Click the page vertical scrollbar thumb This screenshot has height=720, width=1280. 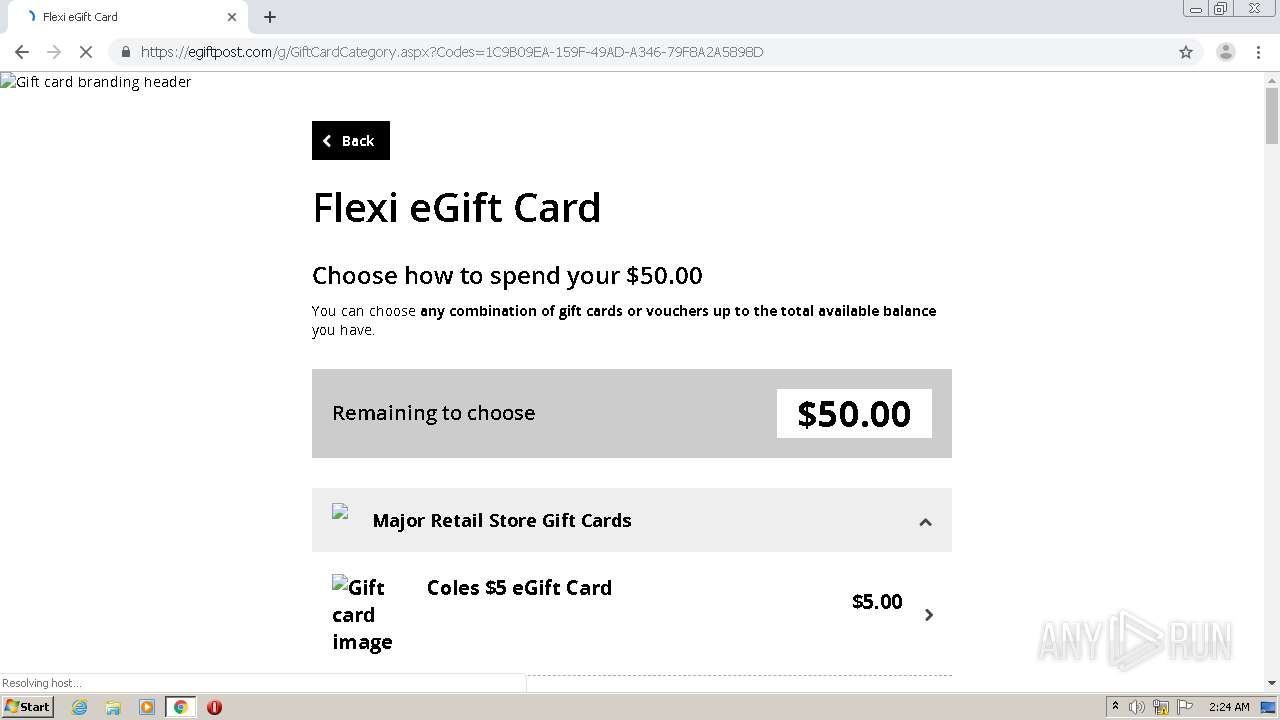coord(1272,115)
